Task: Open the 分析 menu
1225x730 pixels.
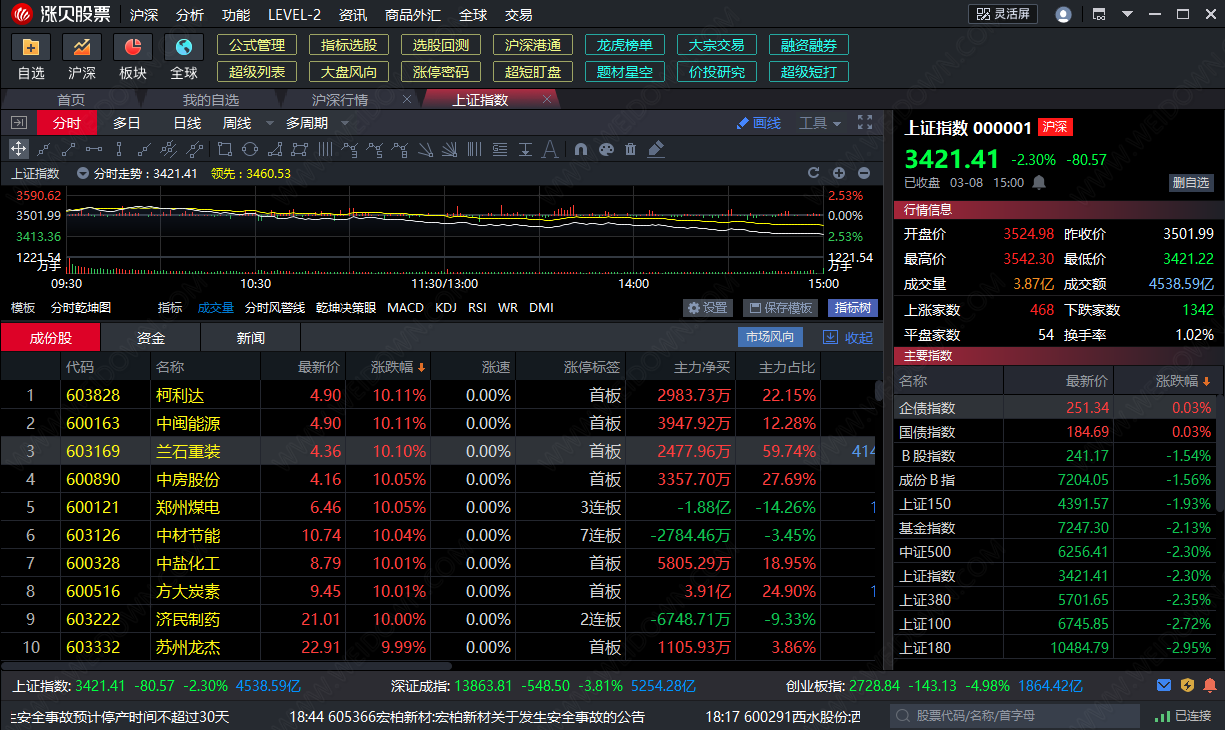Action: [x=189, y=15]
